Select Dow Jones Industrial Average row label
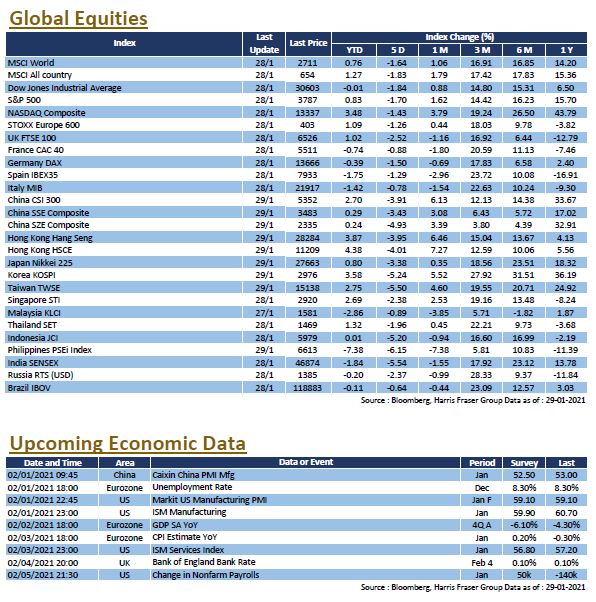Screen dimensions: 596x602 point(65,88)
